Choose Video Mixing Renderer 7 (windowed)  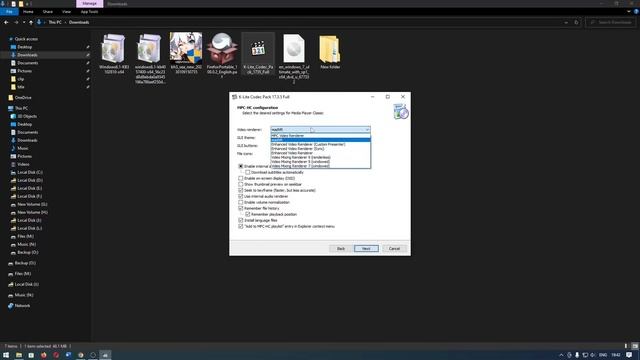320,166
